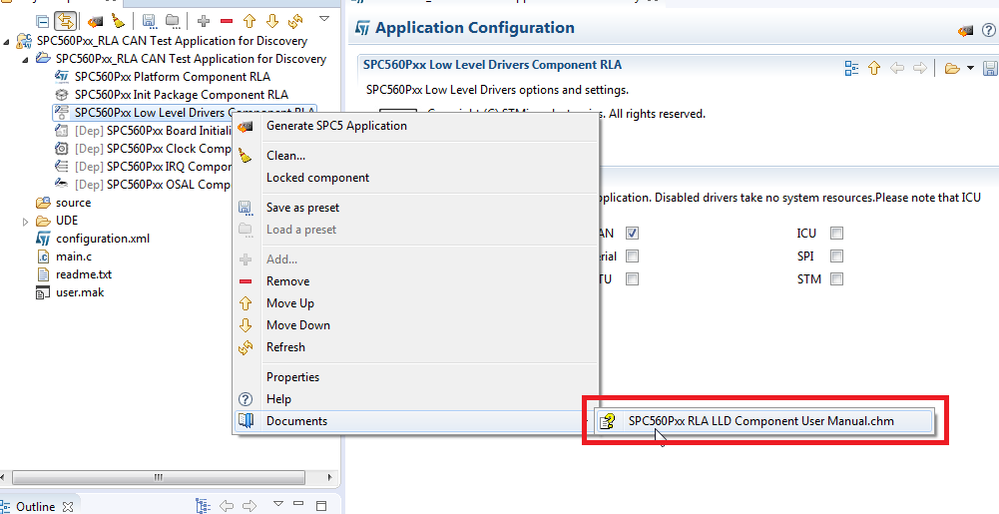Open SPC560Pxx RLA LLD Component User Manual.chm
The width and height of the screenshot is (999, 514).
tap(764, 421)
